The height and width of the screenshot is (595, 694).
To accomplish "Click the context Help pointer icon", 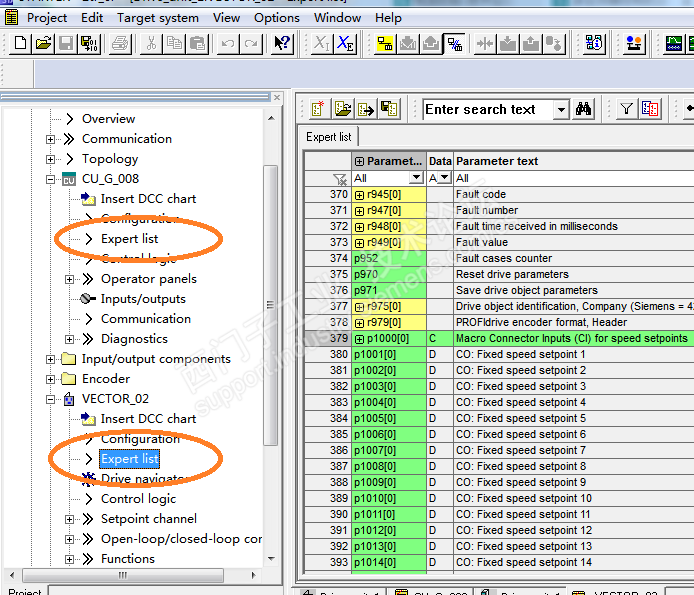I will [282, 43].
